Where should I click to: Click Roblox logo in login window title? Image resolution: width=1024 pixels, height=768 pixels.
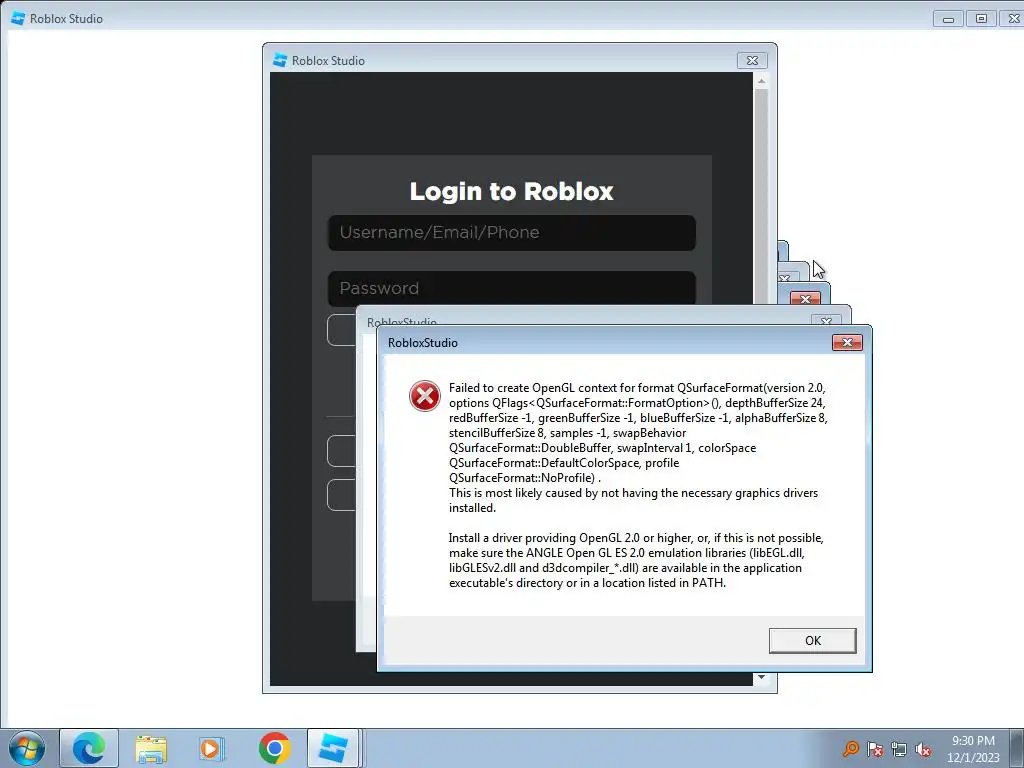(x=280, y=61)
